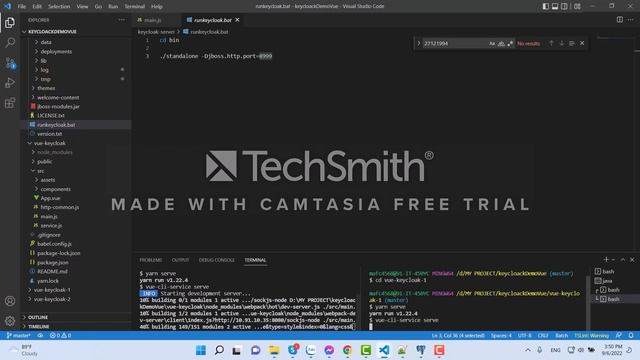The width and height of the screenshot is (640, 360).
Task: Open the Selection menu
Action: [59, 6]
